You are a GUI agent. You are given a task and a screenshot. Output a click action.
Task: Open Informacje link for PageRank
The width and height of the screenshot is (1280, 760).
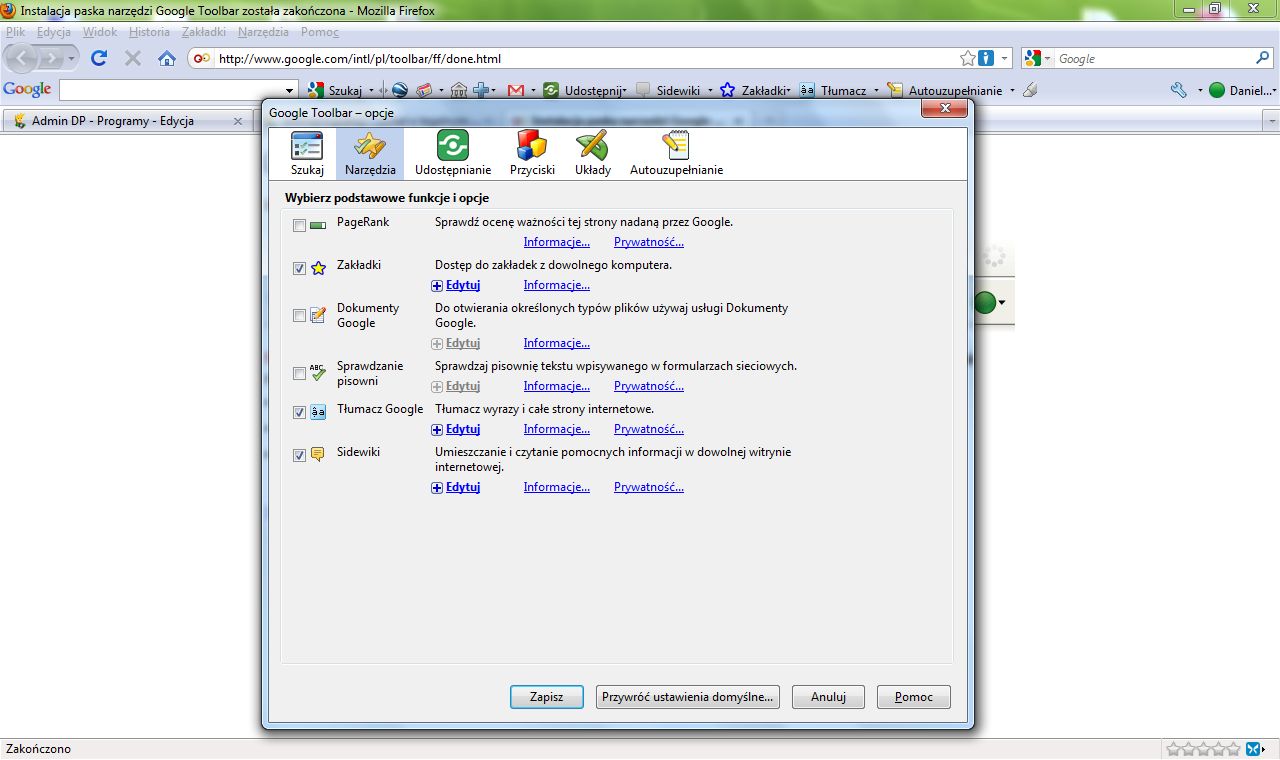556,242
